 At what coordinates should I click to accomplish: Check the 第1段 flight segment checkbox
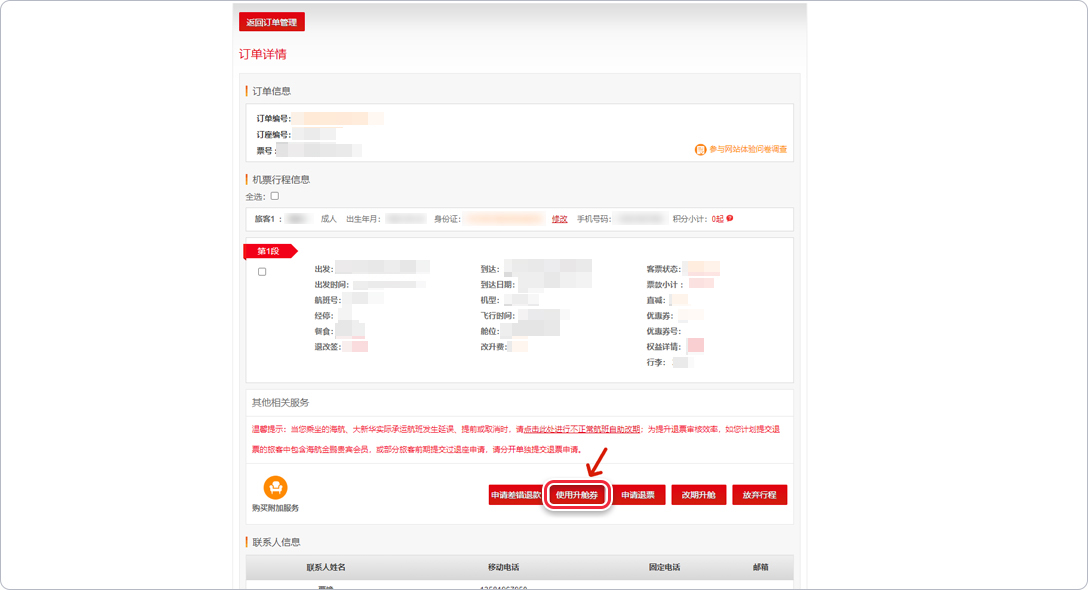point(262,272)
